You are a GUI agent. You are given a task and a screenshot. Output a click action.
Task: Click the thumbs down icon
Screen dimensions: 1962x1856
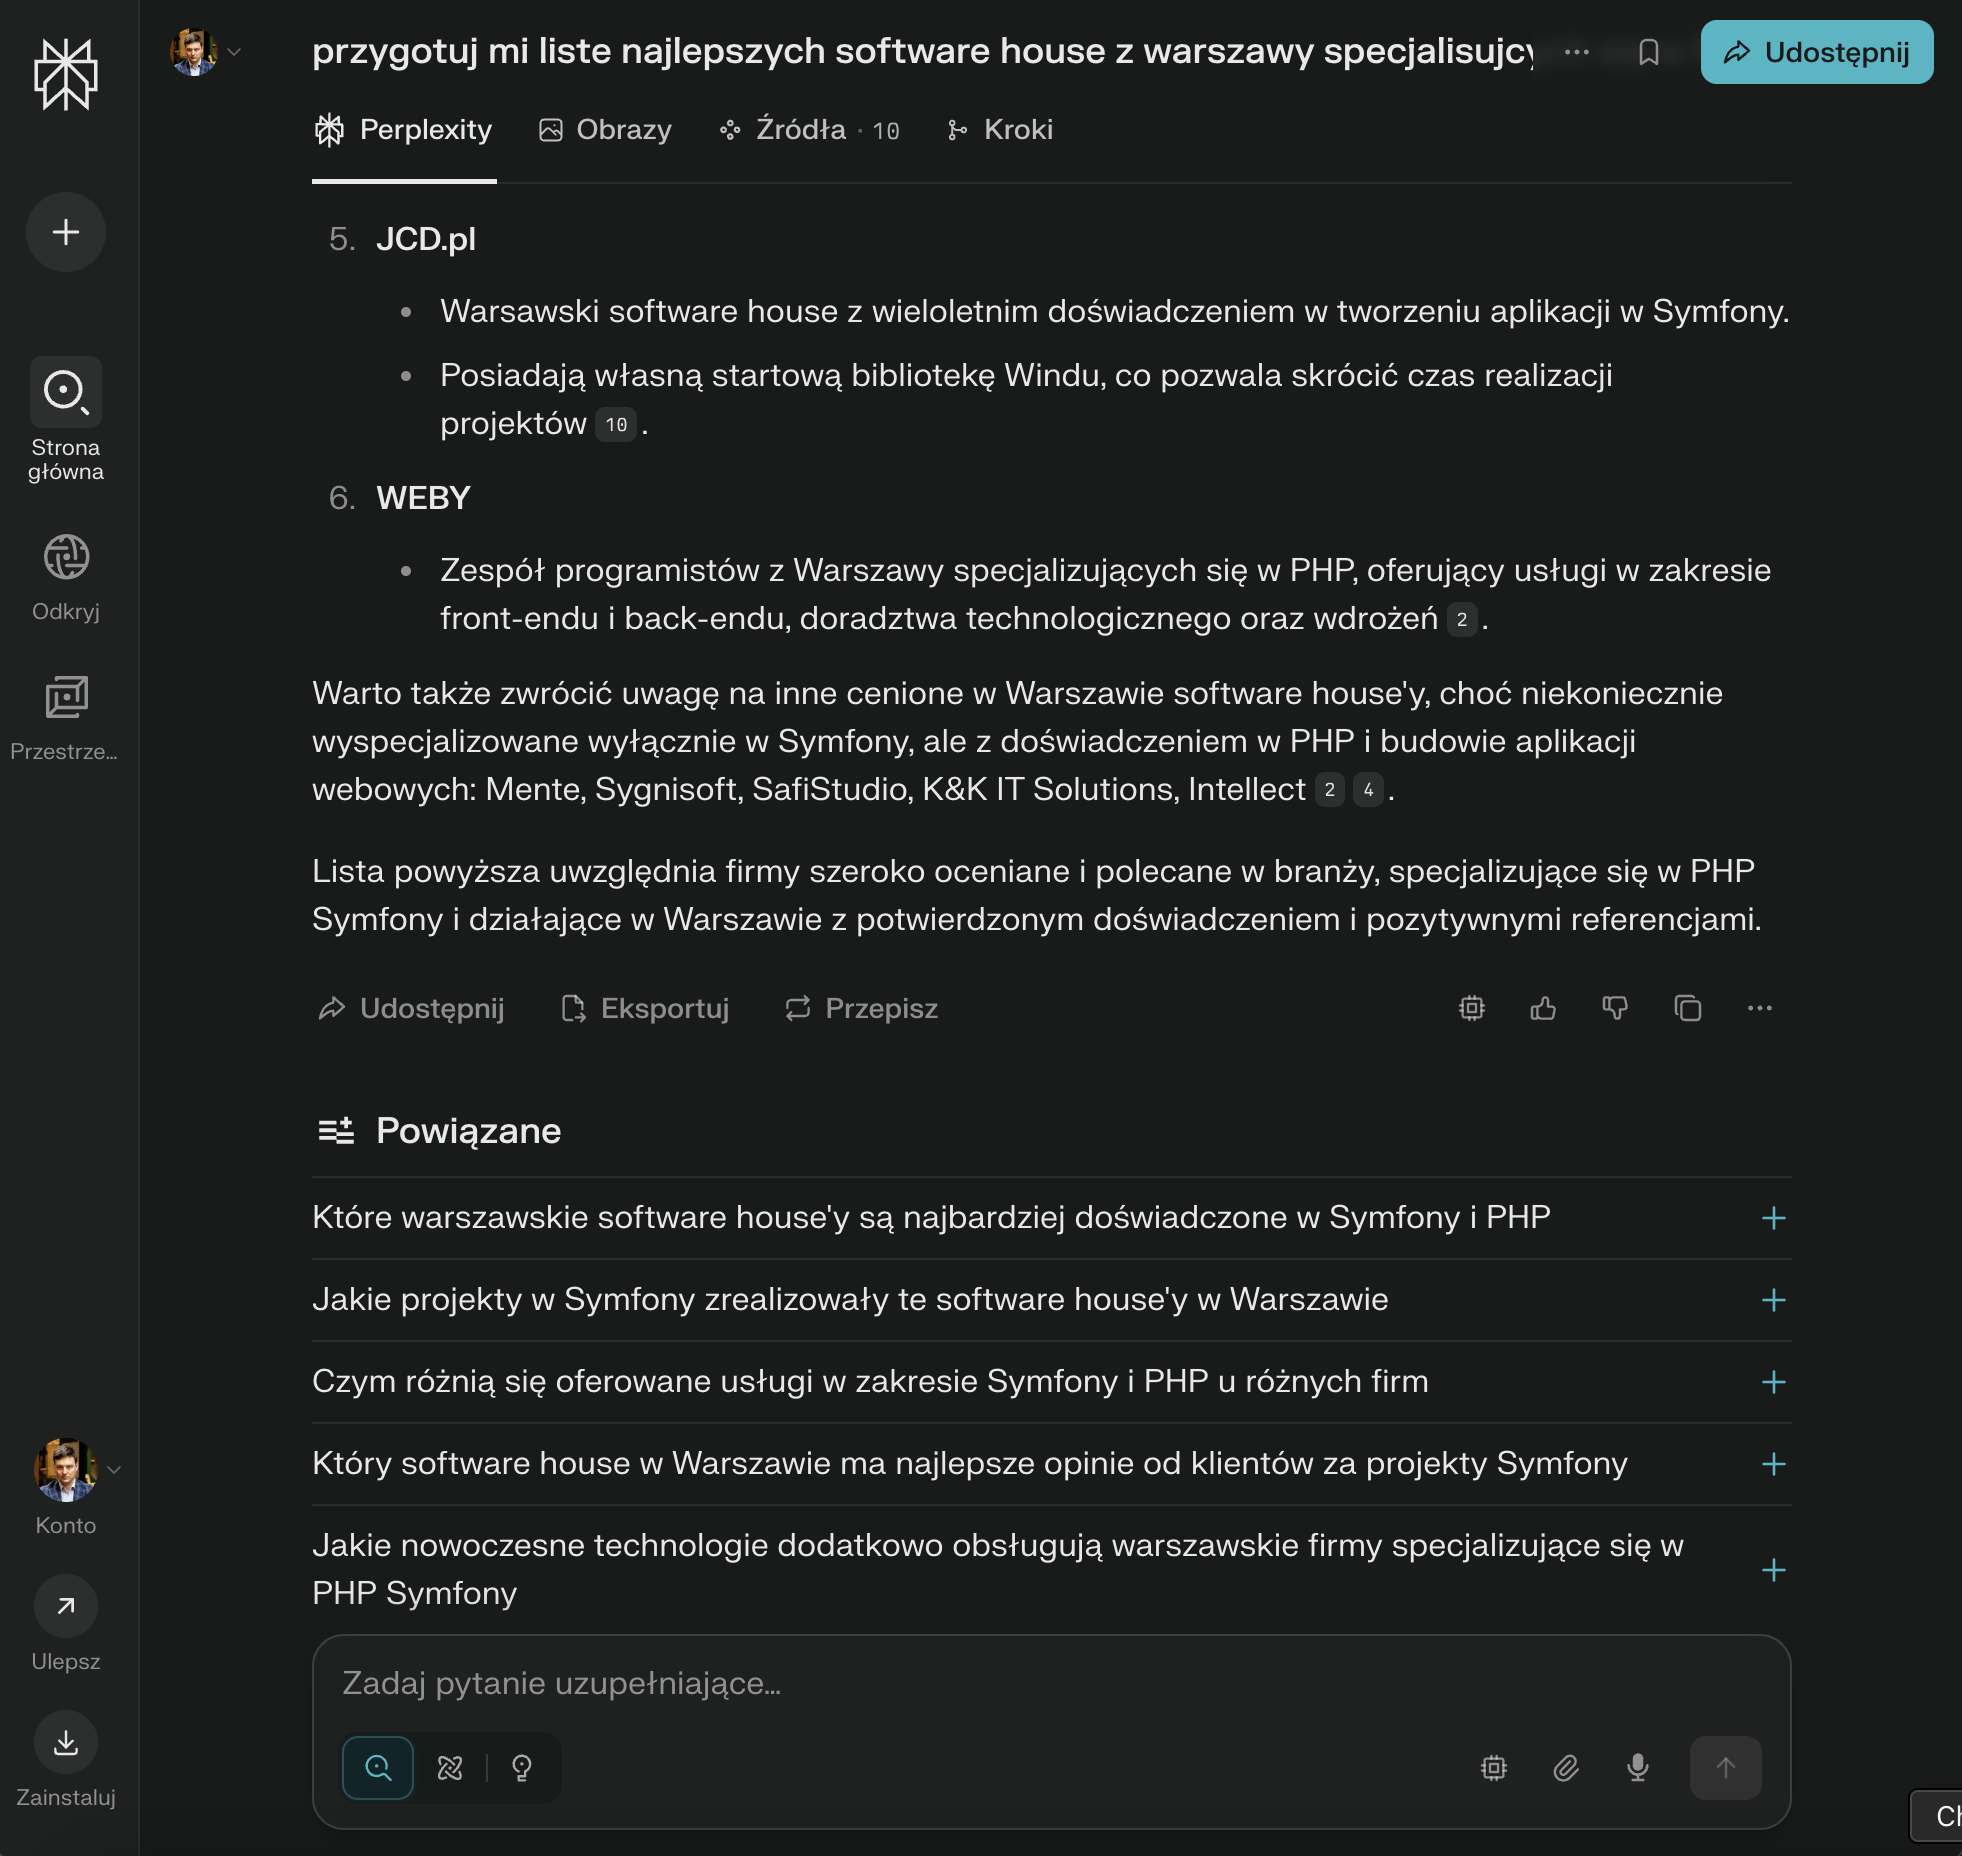coord(1615,1008)
